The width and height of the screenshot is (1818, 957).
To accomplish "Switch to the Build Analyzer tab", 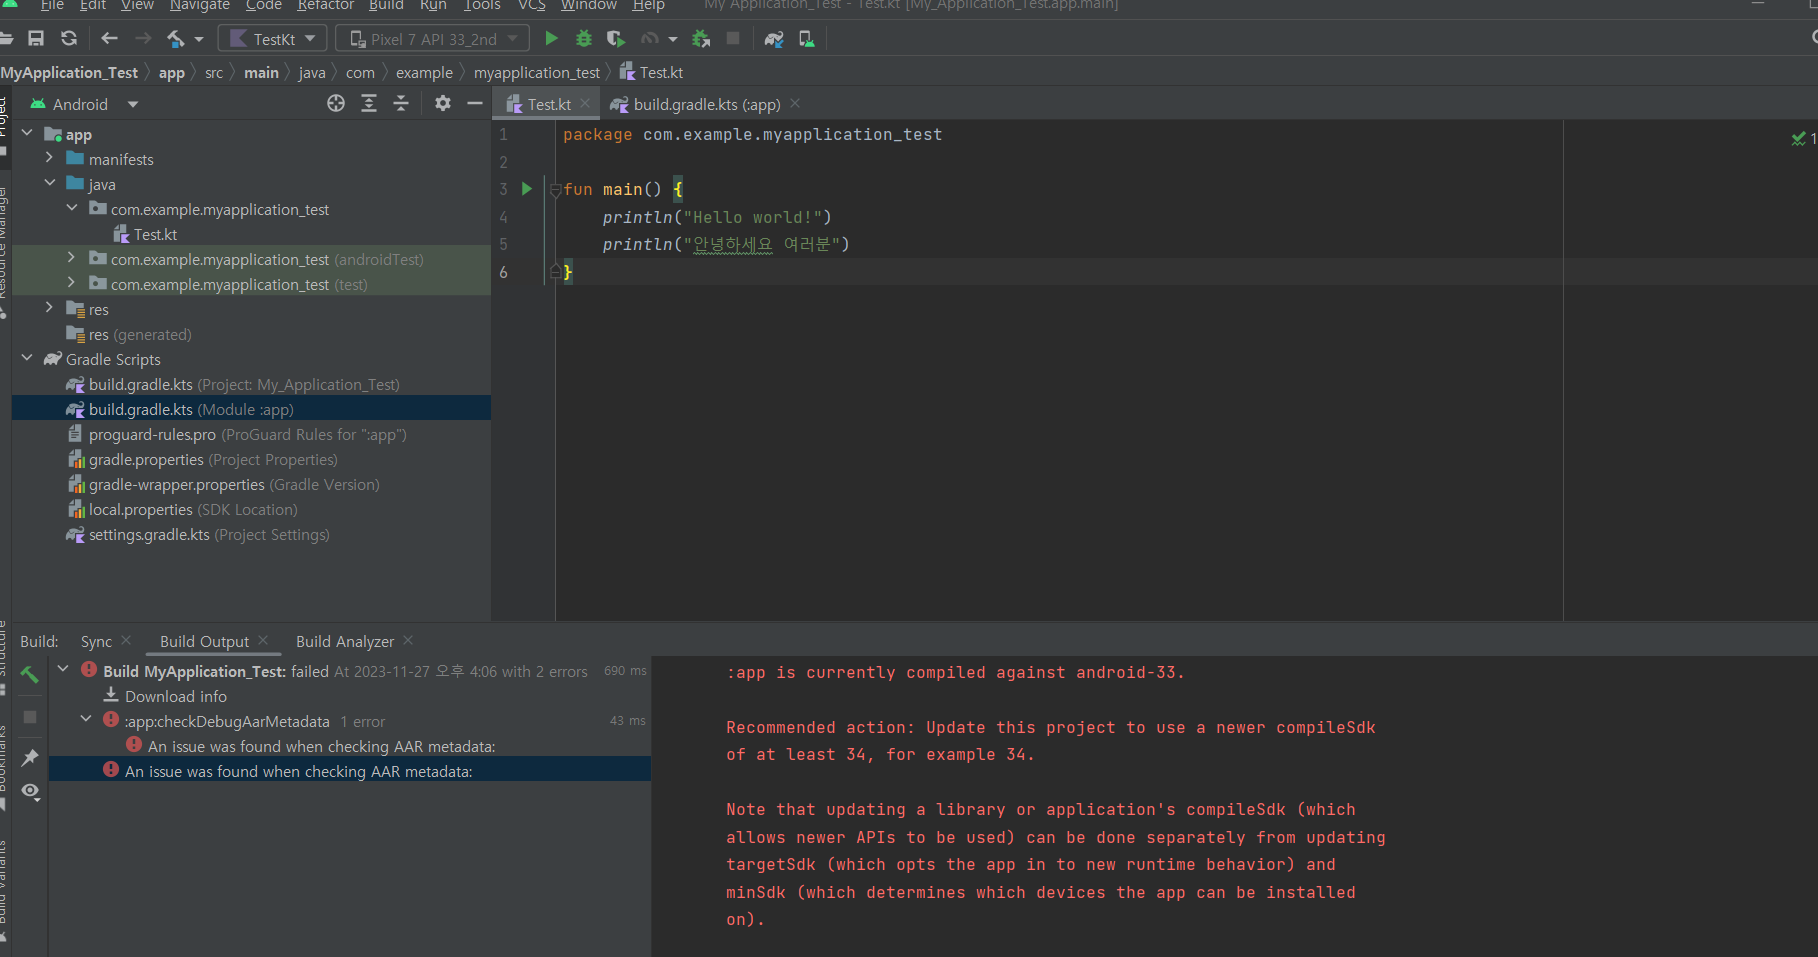I will pyautogui.click(x=345, y=641).
